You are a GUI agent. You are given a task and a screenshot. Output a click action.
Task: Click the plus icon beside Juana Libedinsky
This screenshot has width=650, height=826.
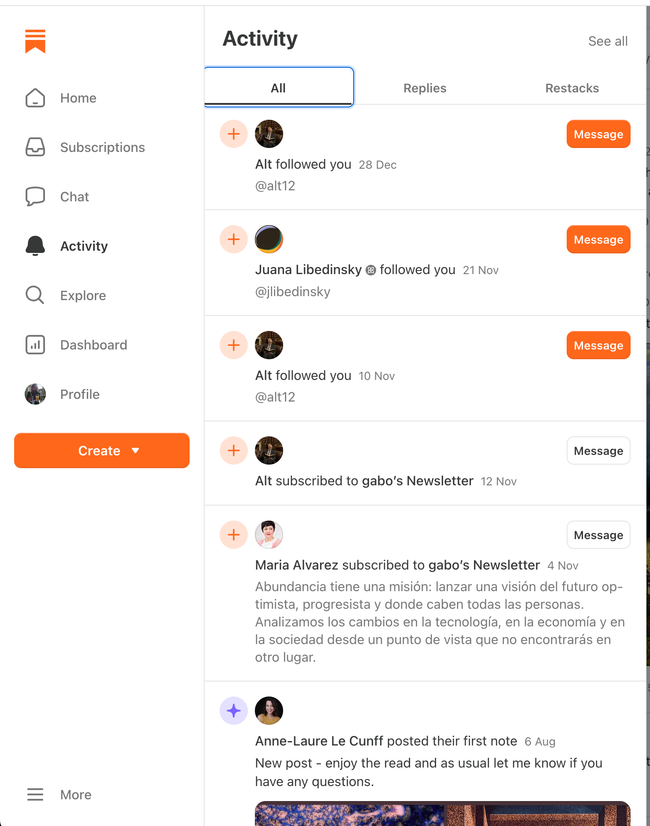click(x=233, y=239)
